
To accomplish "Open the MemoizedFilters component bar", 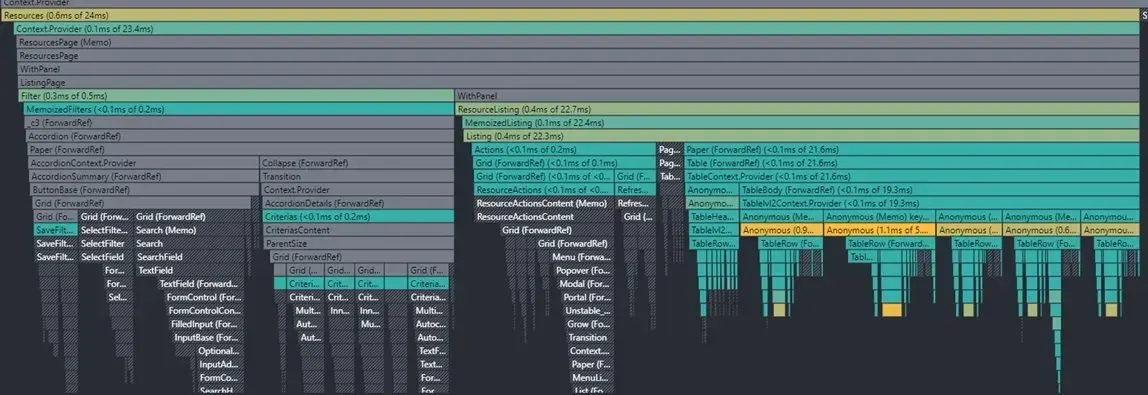I will (x=238, y=109).
